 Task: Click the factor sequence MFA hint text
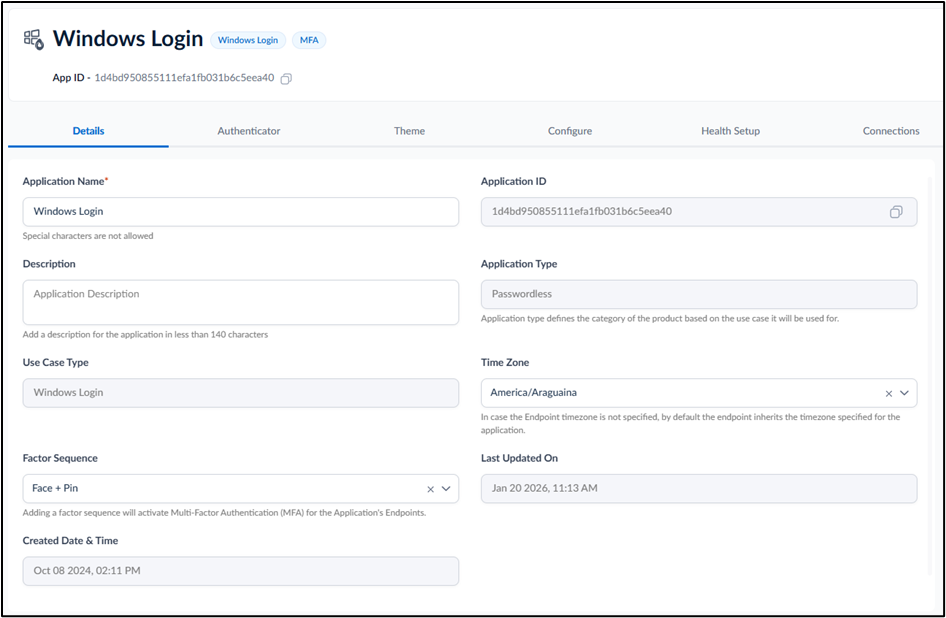pos(224,513)
